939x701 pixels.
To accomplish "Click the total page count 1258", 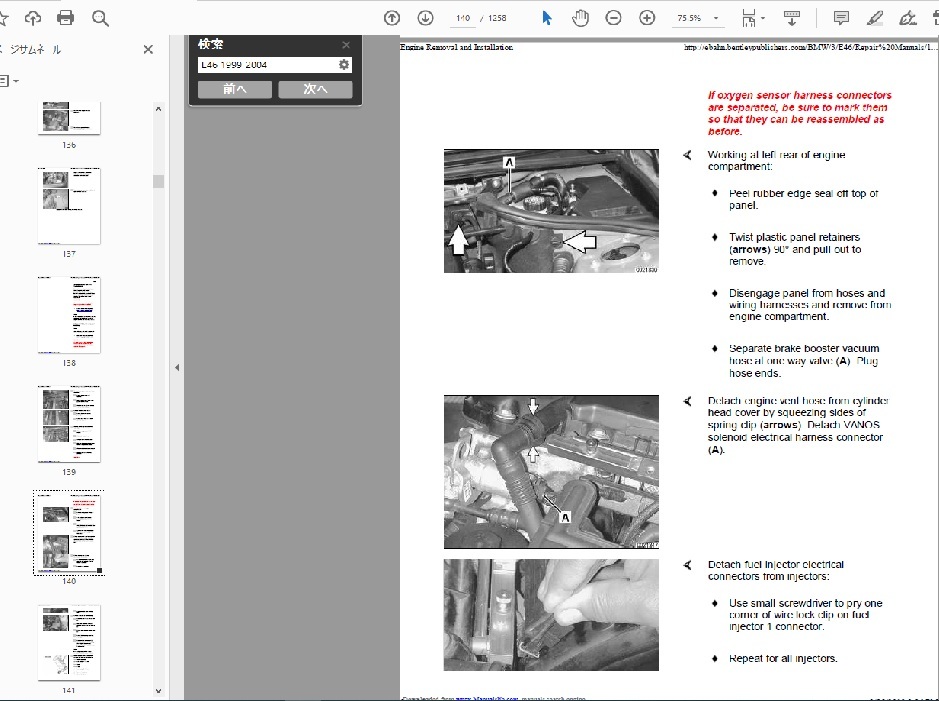I will 497,18.
